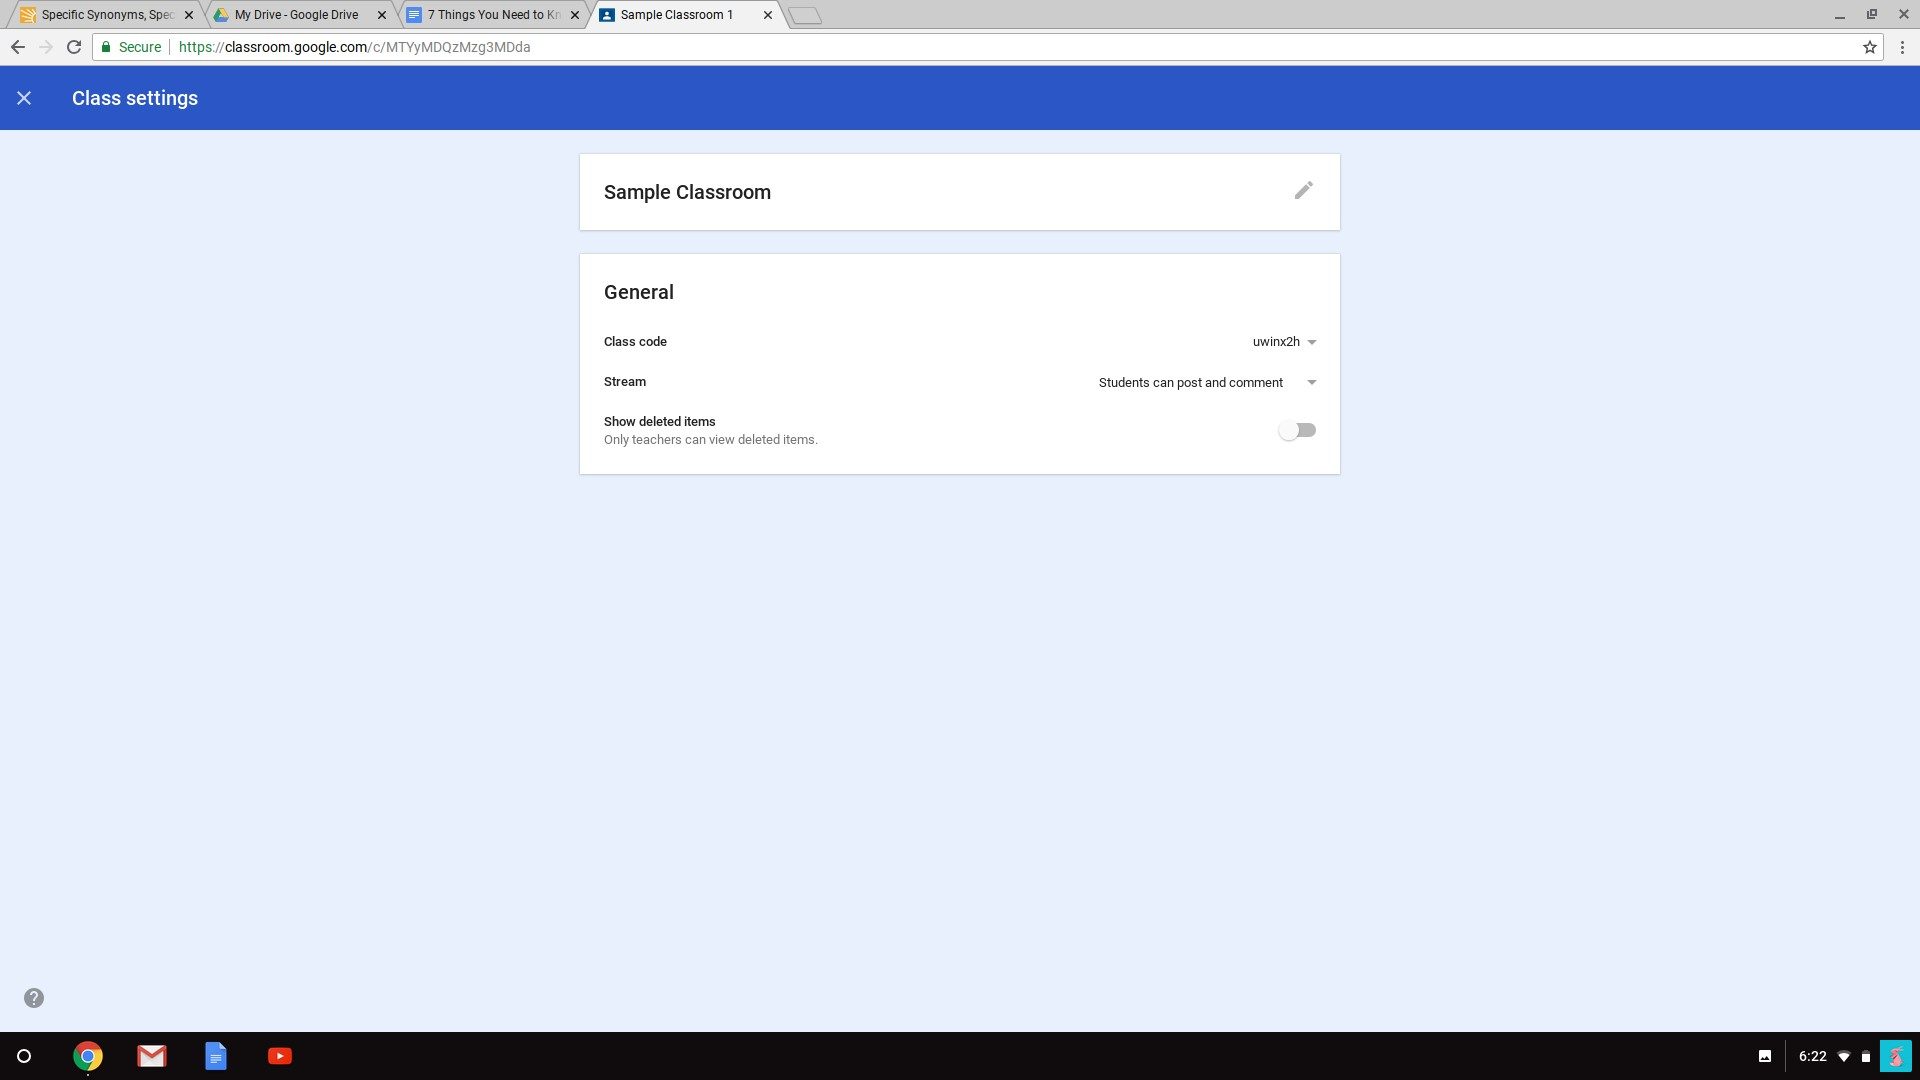Toggle the Show deleted items switch
This screenshot has height=1080, width=1920.
(1298, 429)
